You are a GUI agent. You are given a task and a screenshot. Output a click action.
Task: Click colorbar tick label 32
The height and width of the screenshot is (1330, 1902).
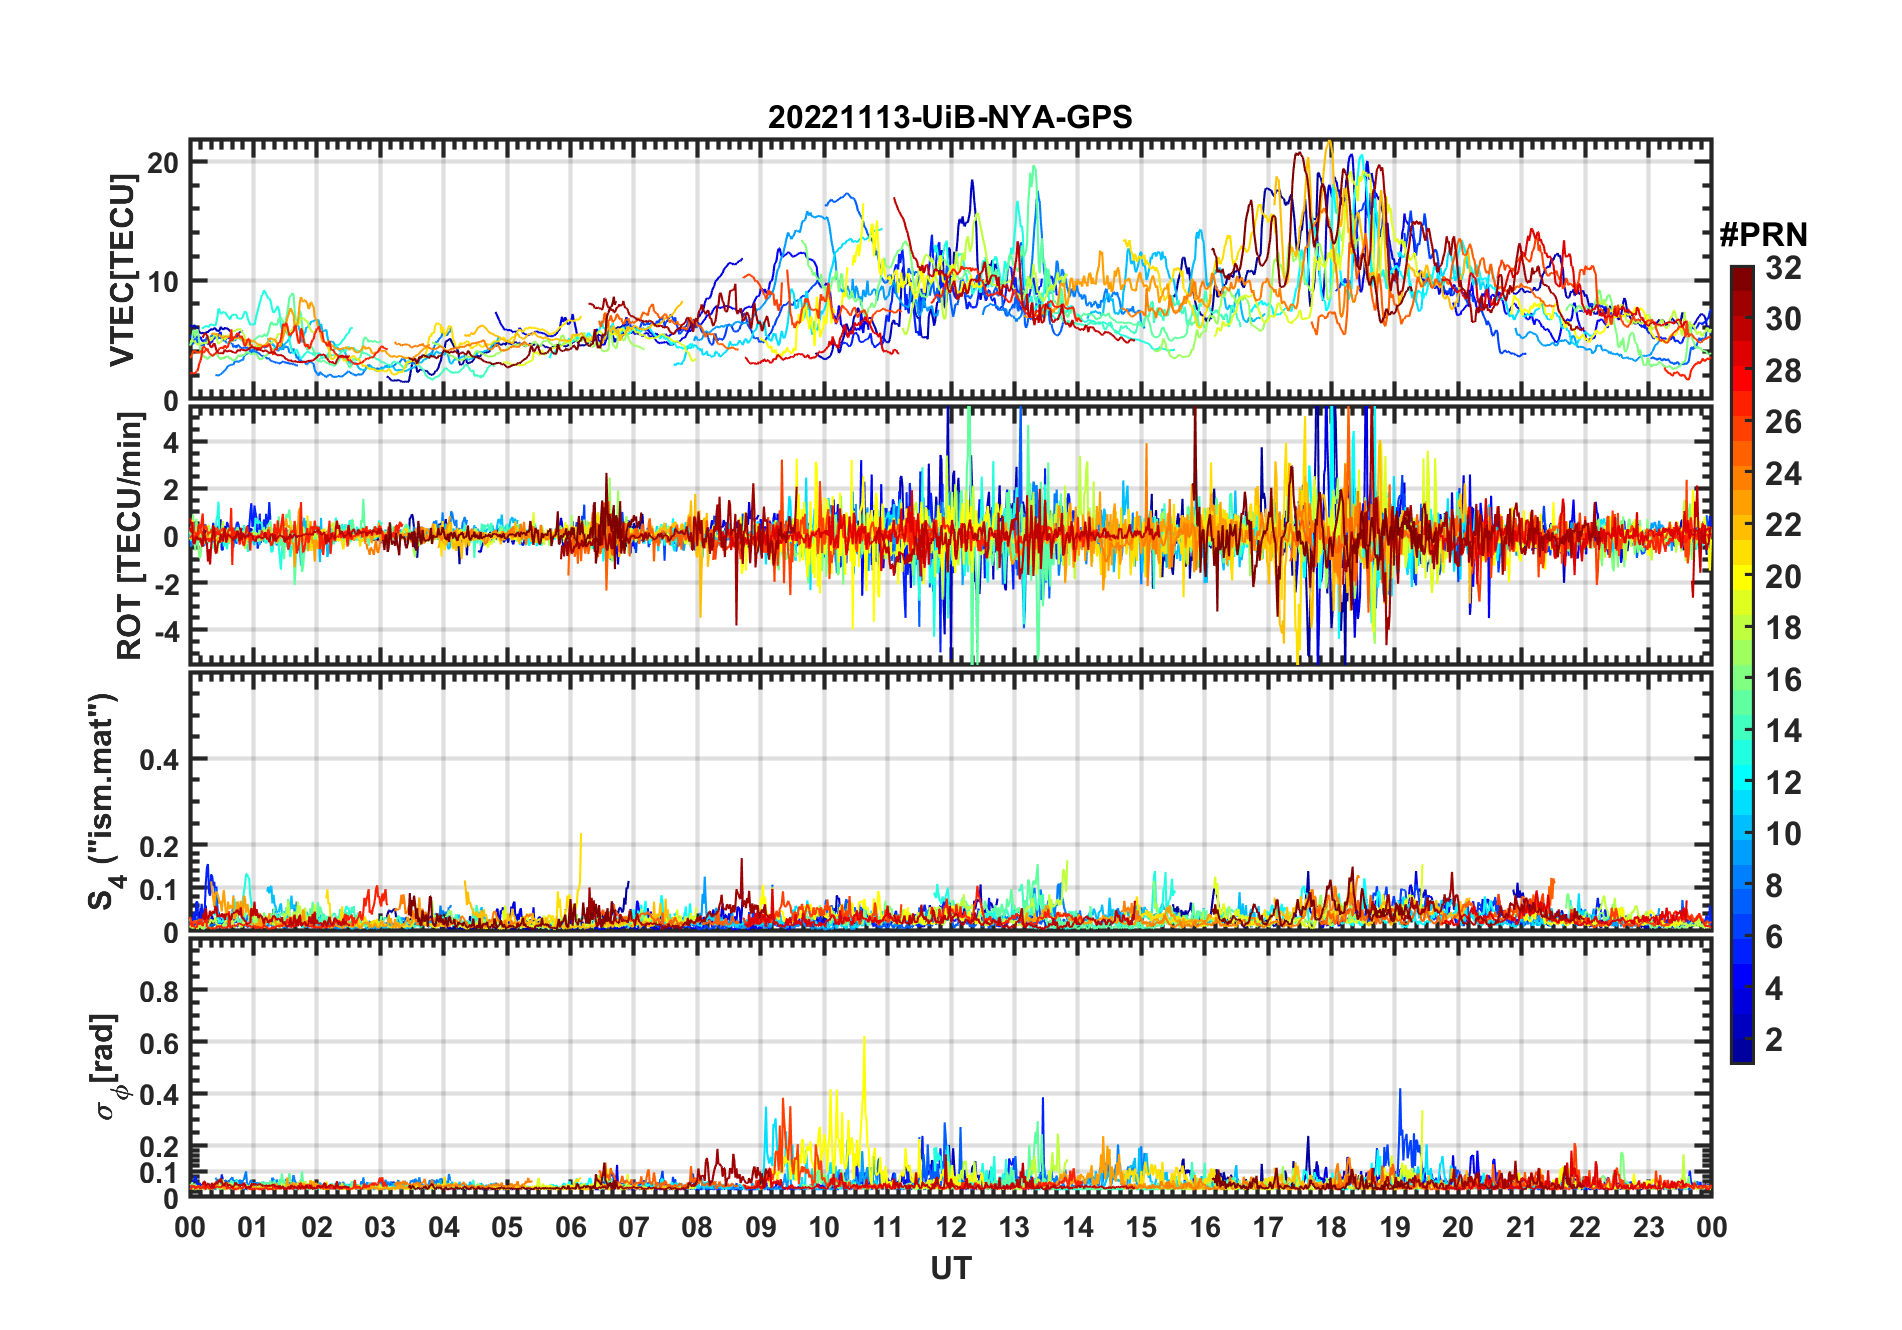click(x=1783, y=268)
